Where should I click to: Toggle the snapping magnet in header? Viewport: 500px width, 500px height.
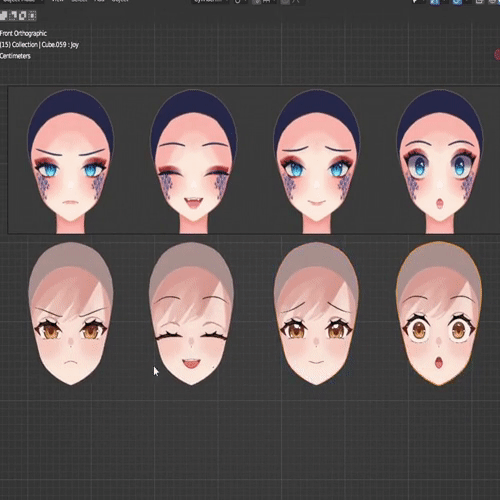click(256, 1)
